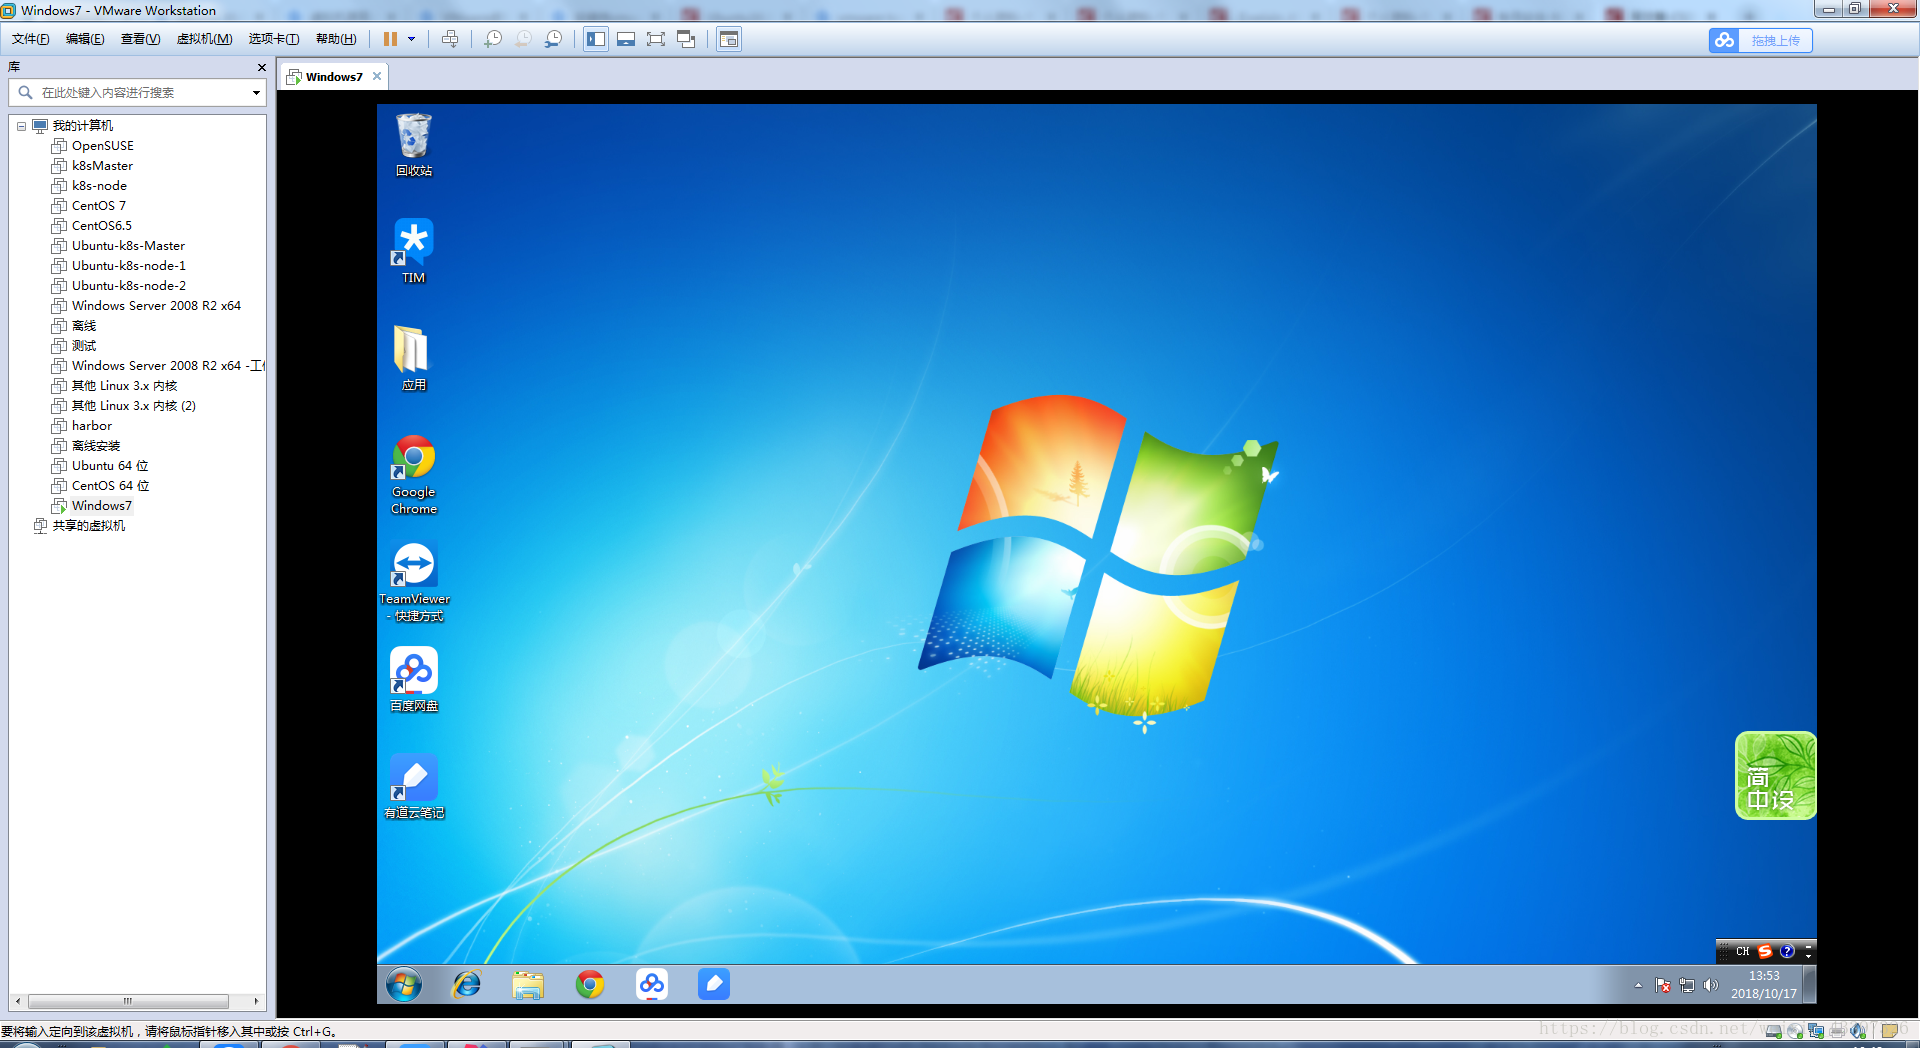Open the 选项卡(T) menu
The height and width of the screenshot is (1048, 1920).
[274, 39]
